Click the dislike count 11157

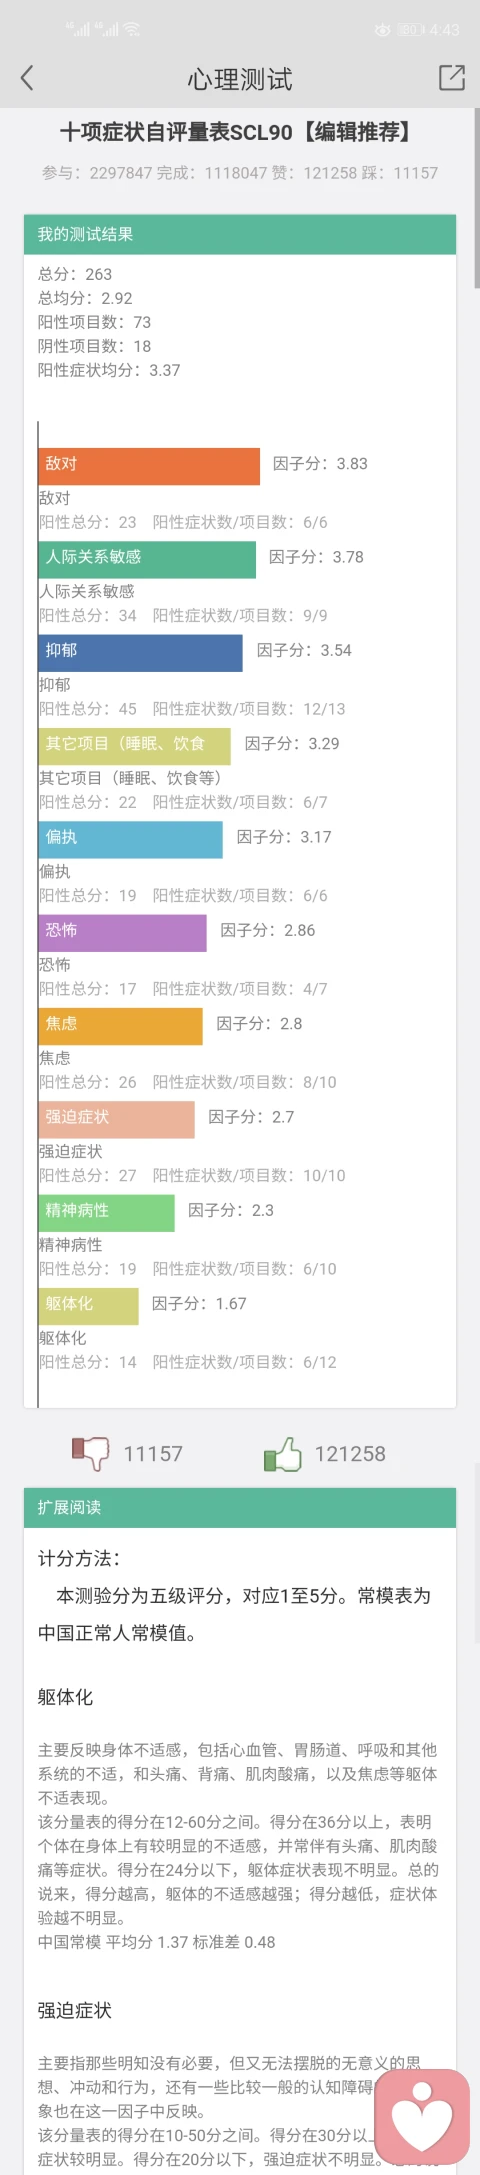153,1454
